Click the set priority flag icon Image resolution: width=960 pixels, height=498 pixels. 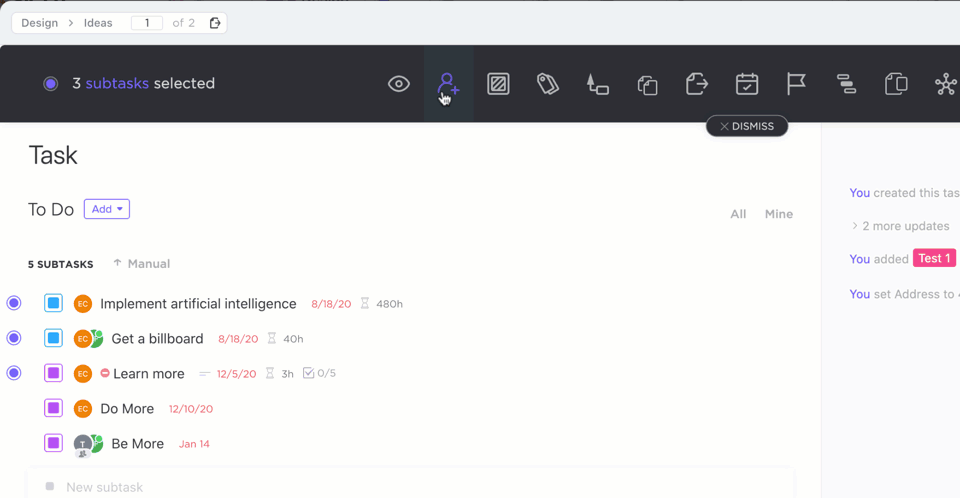point(796,84)
